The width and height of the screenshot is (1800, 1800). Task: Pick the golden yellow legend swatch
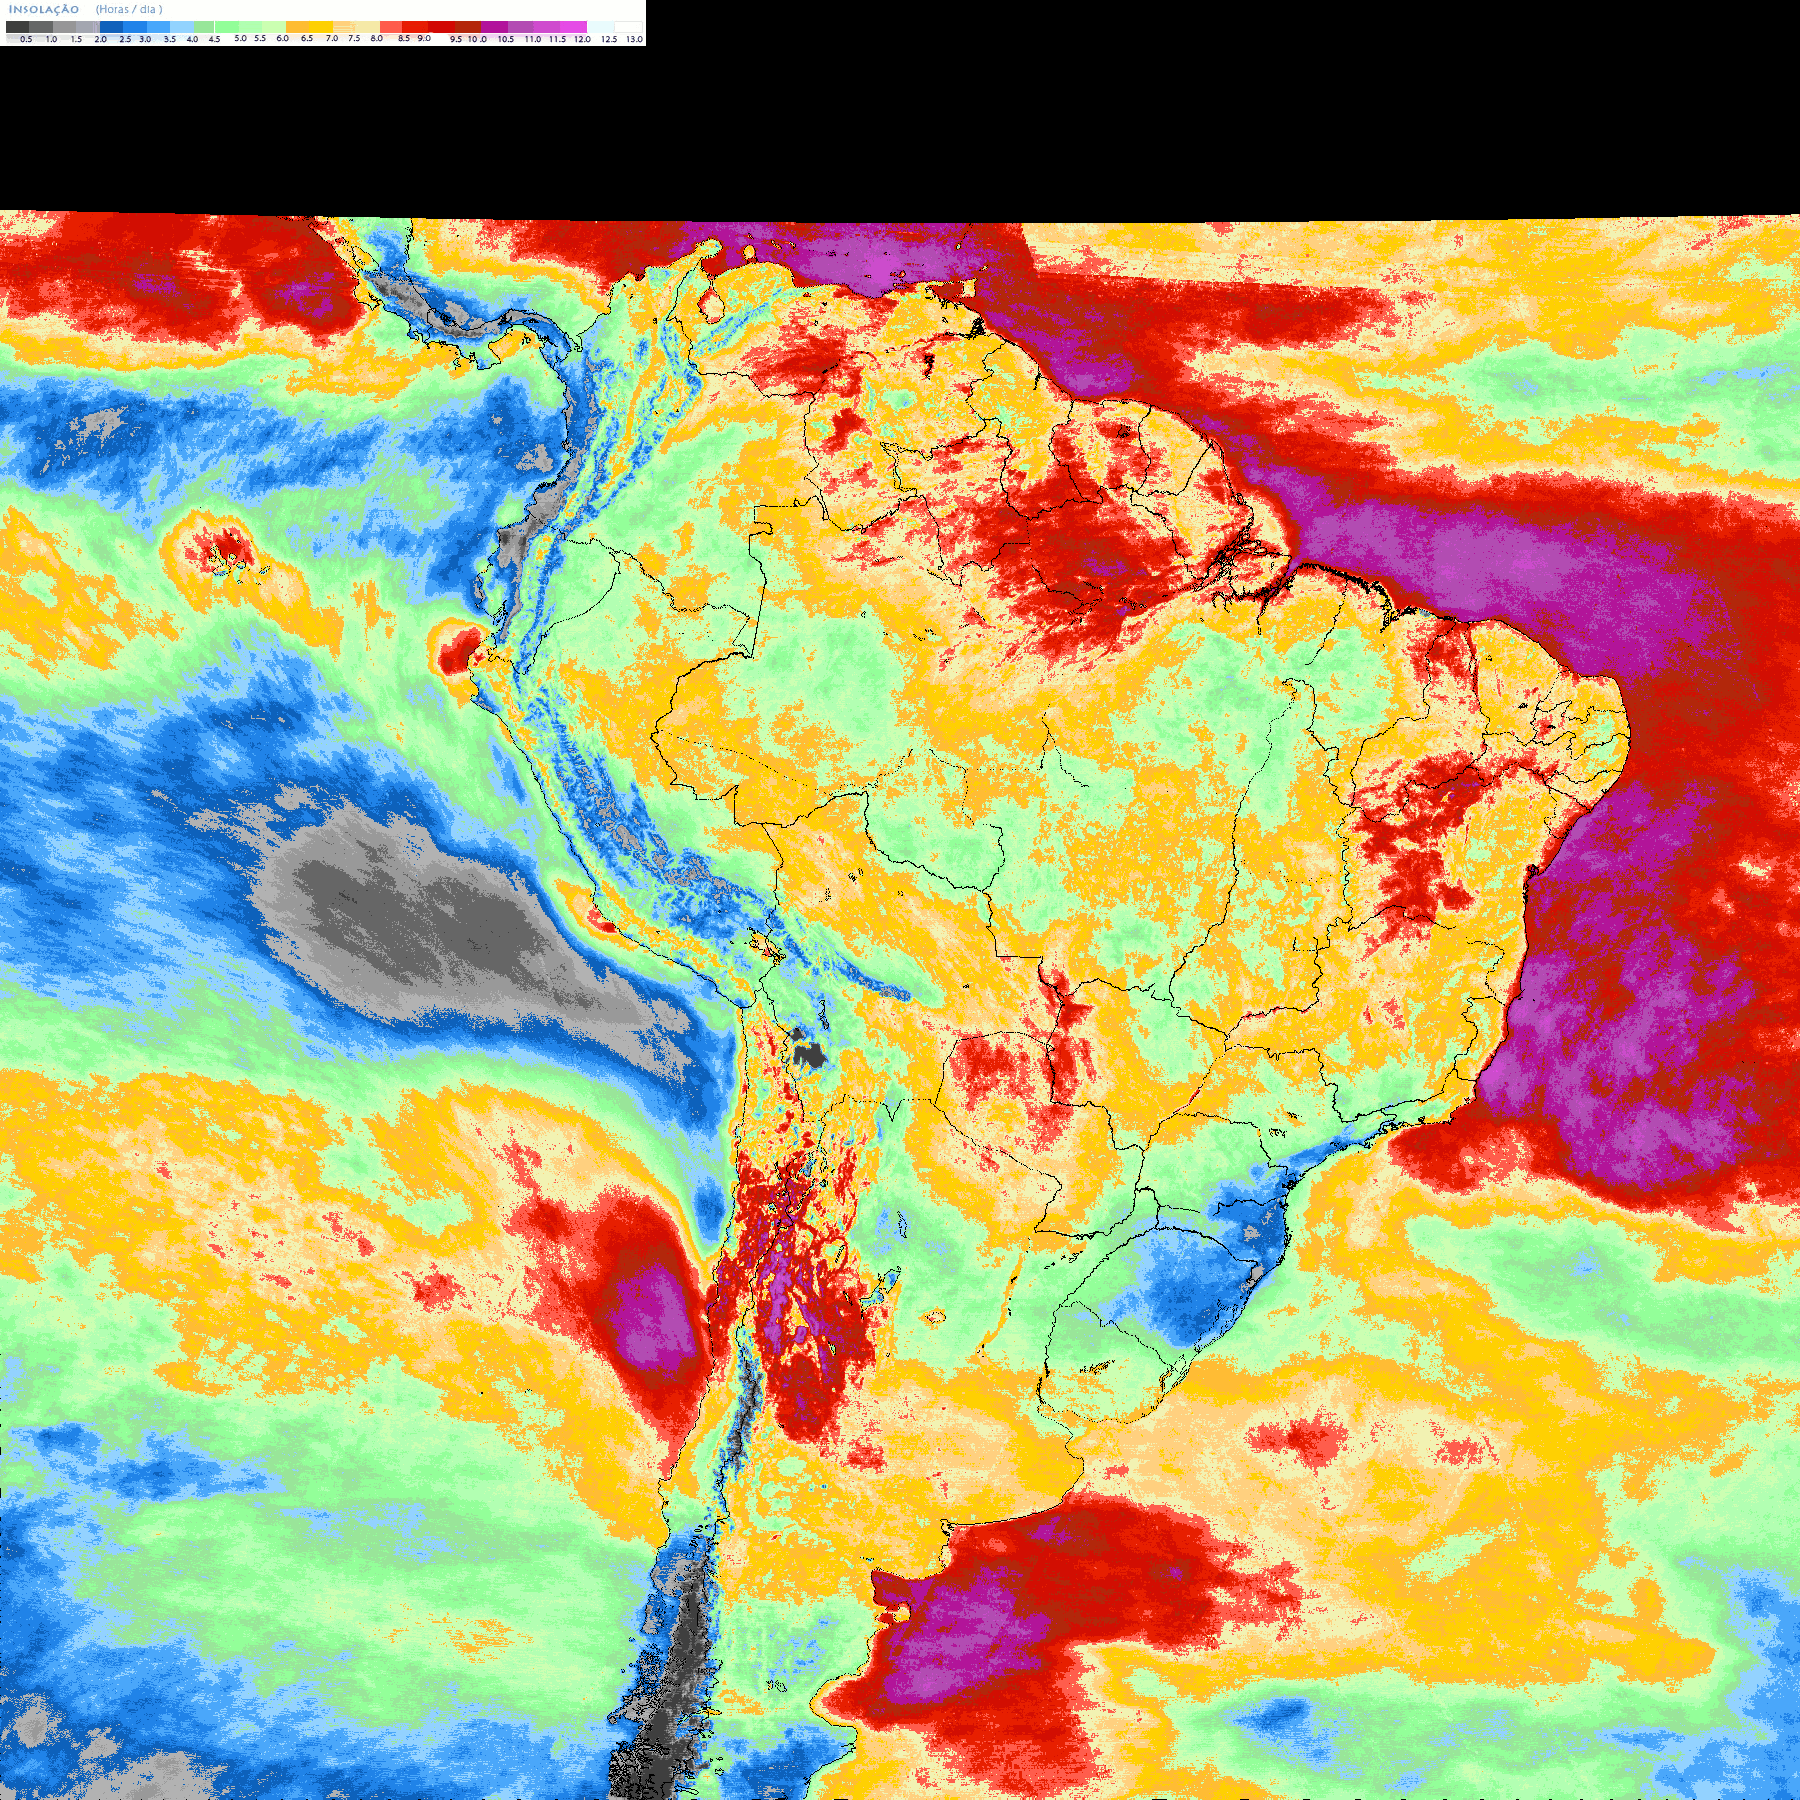pos(321,27)
